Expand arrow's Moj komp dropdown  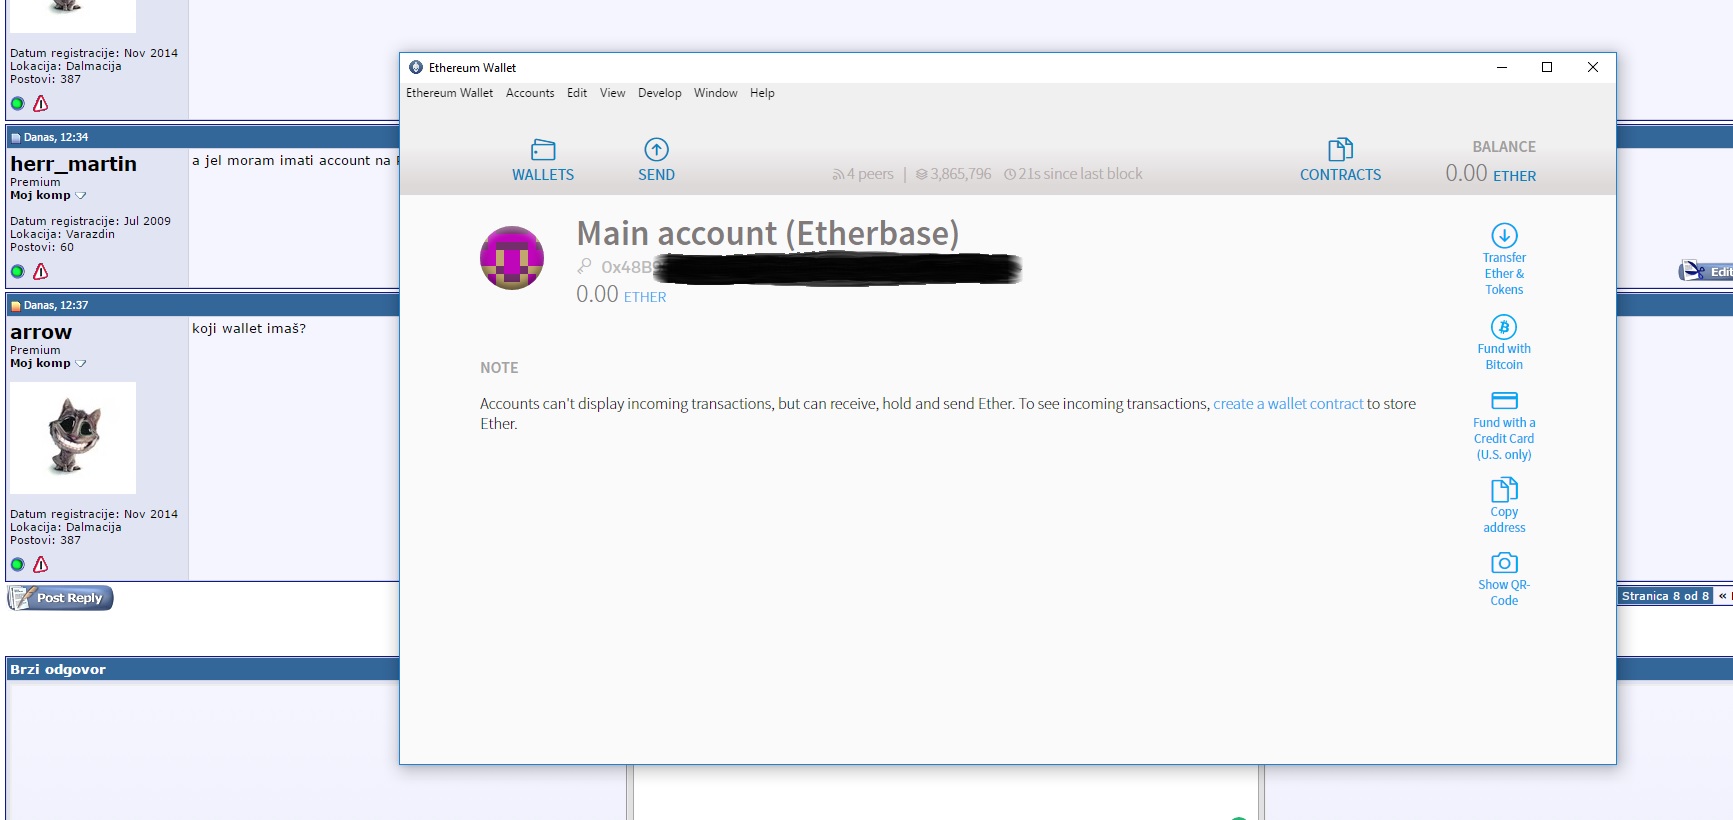(81, 364)
